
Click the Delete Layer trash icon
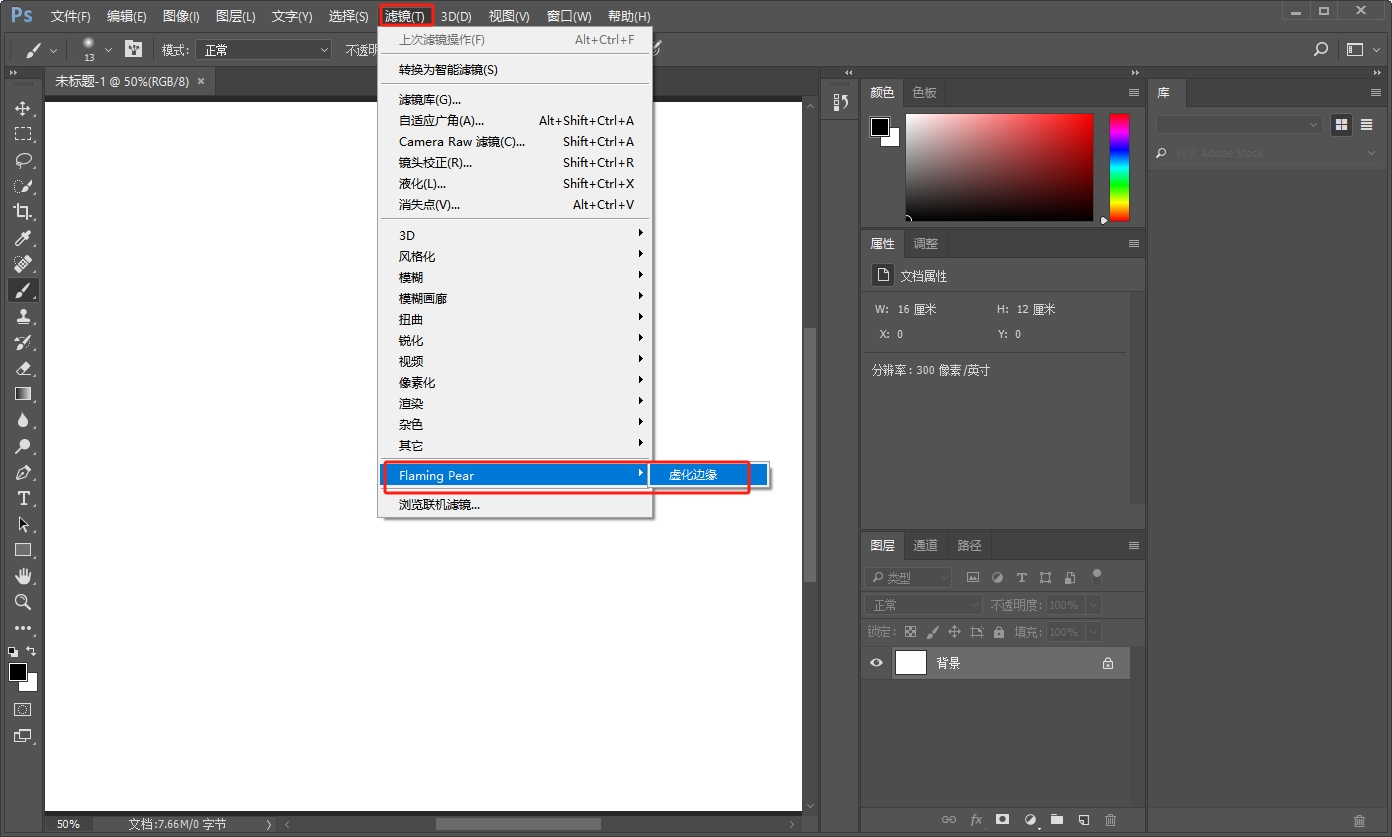pyautogui.click(x=1110, y=819)
